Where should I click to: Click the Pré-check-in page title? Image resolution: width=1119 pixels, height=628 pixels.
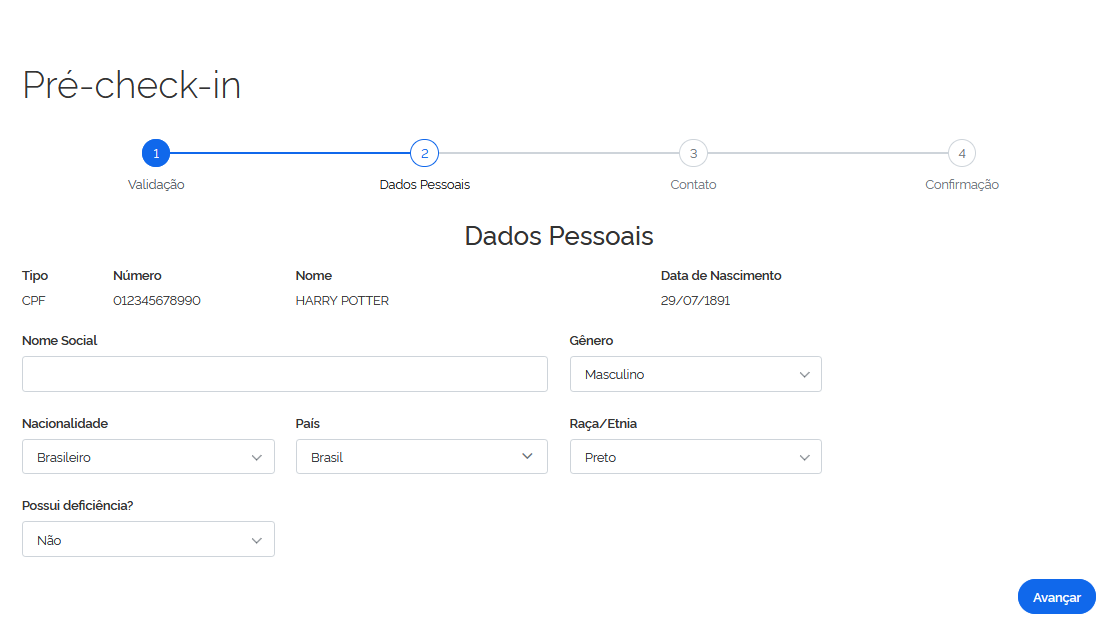point(132,85)
